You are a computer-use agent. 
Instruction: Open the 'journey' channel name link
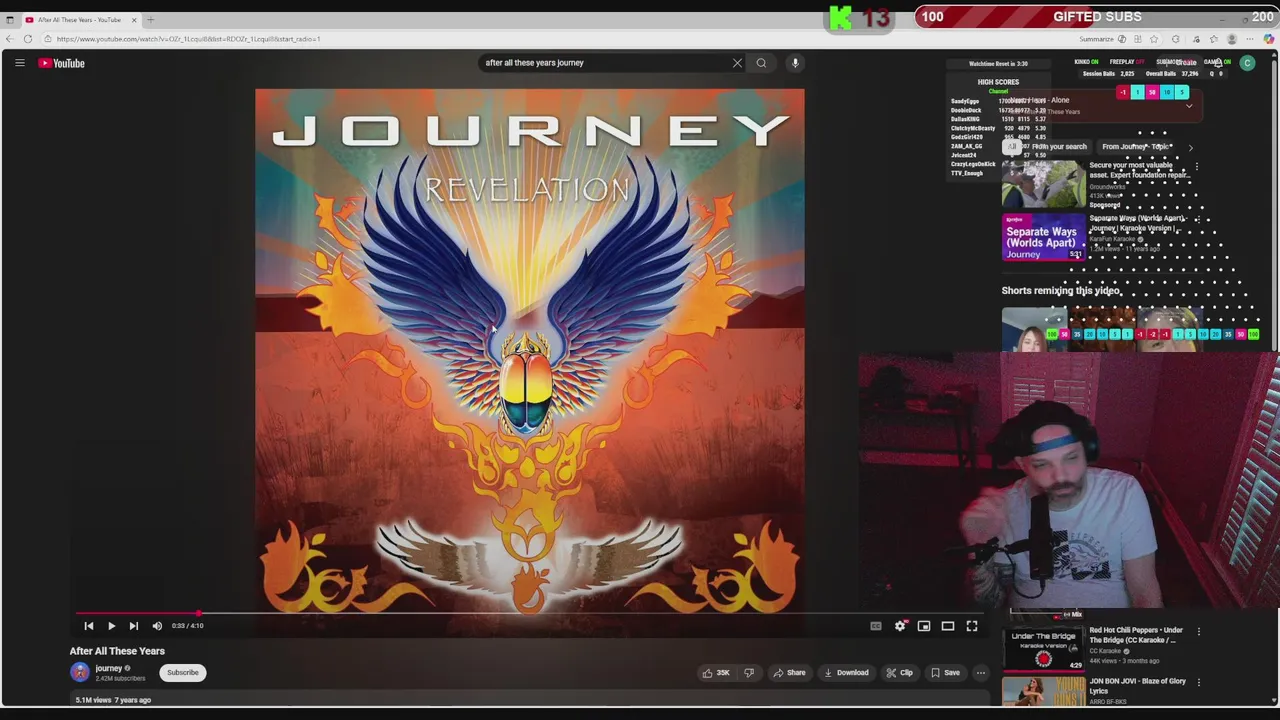point(108,669)
